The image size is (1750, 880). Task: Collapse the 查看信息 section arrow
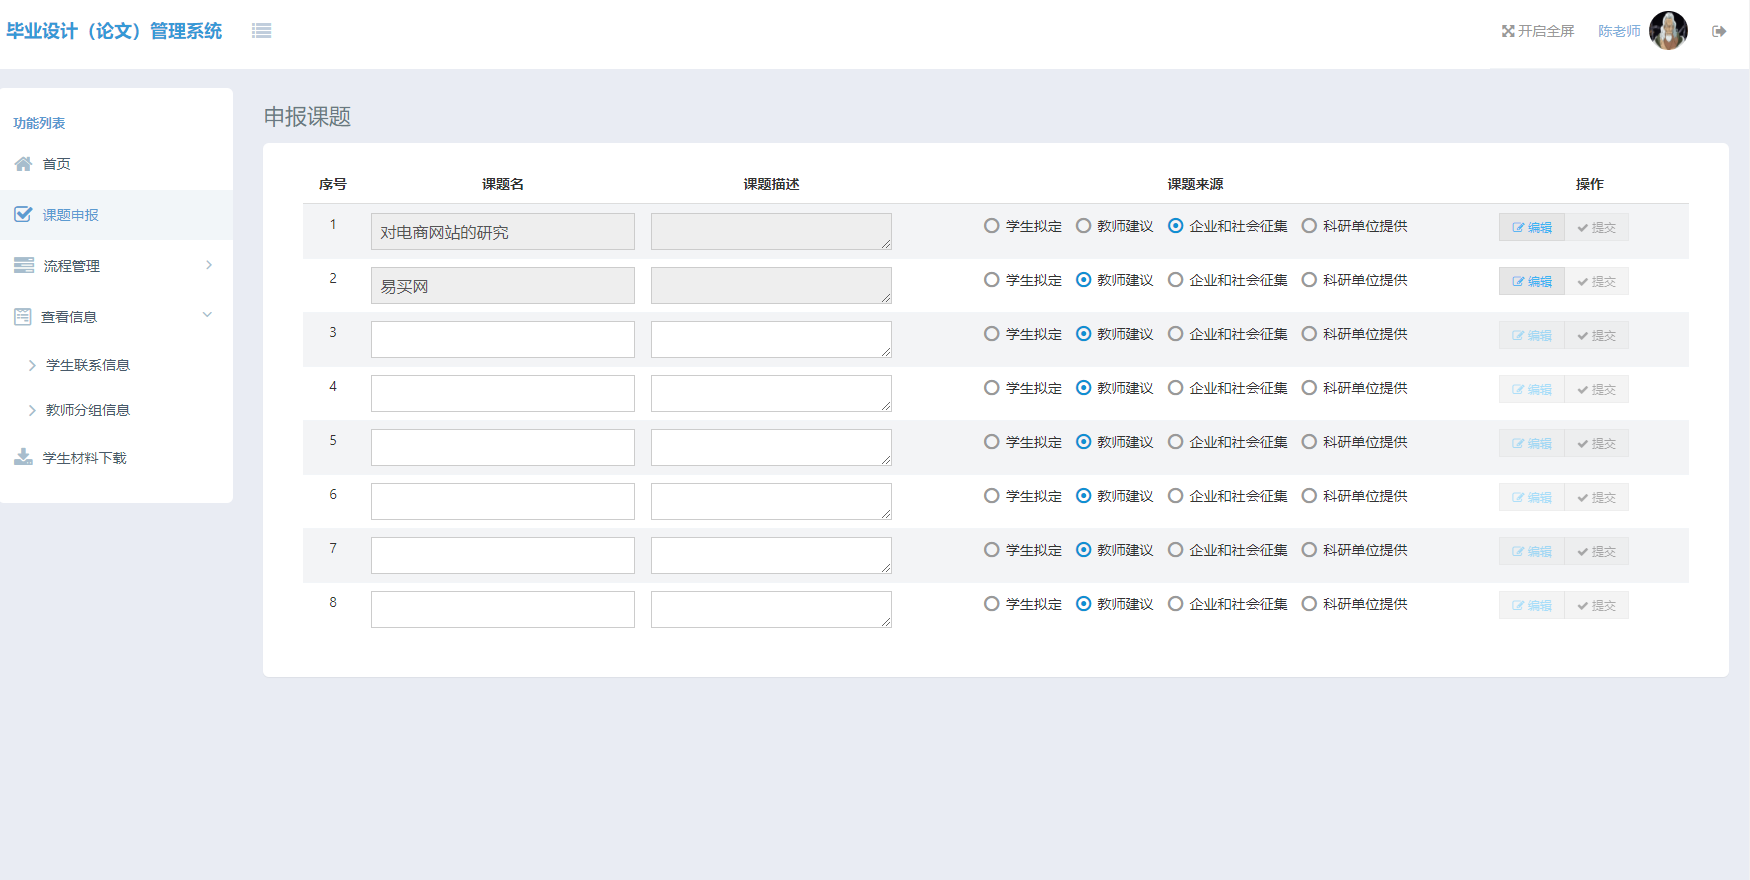pos(207,315)
